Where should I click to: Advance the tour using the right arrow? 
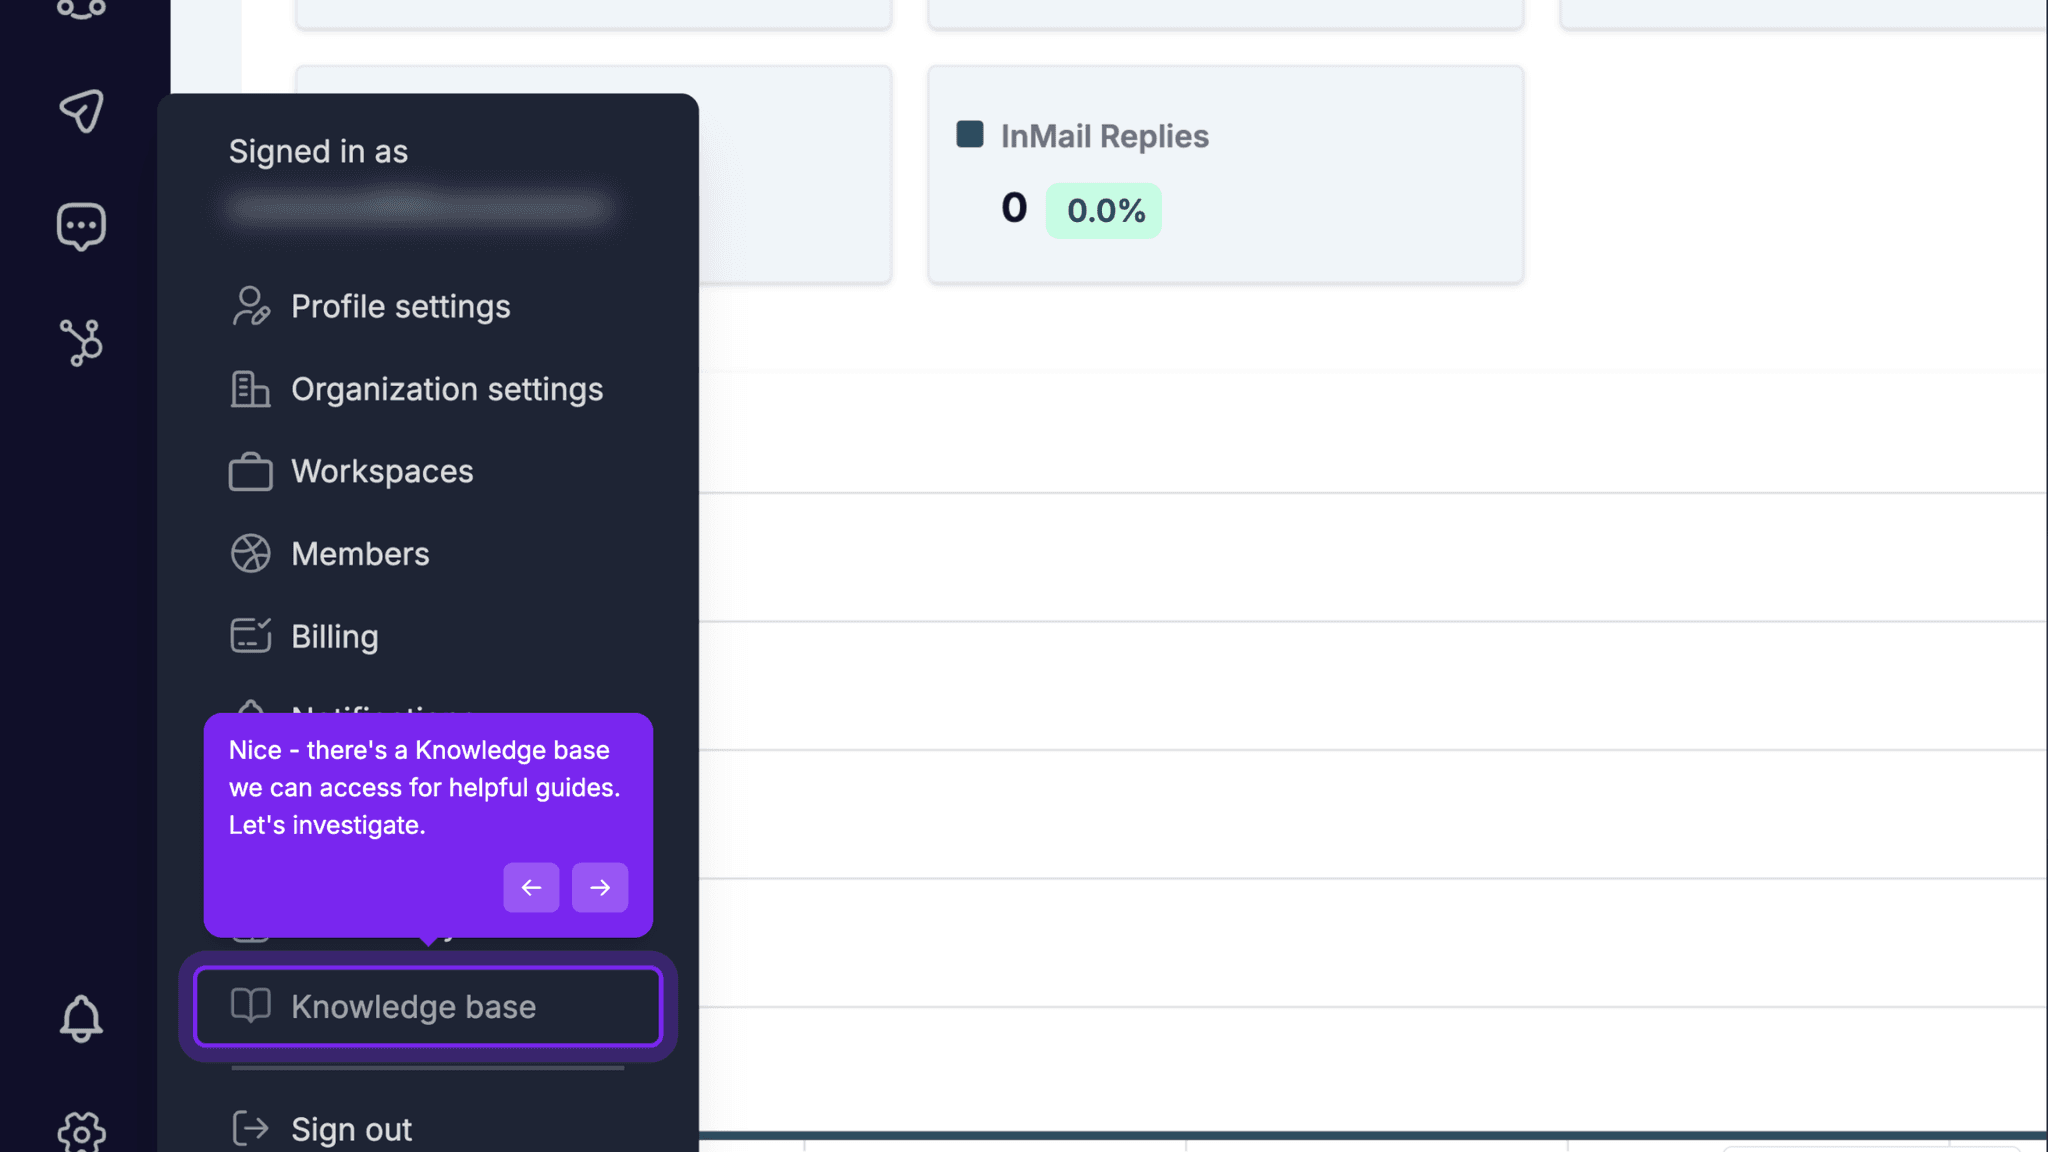point(599,887)
